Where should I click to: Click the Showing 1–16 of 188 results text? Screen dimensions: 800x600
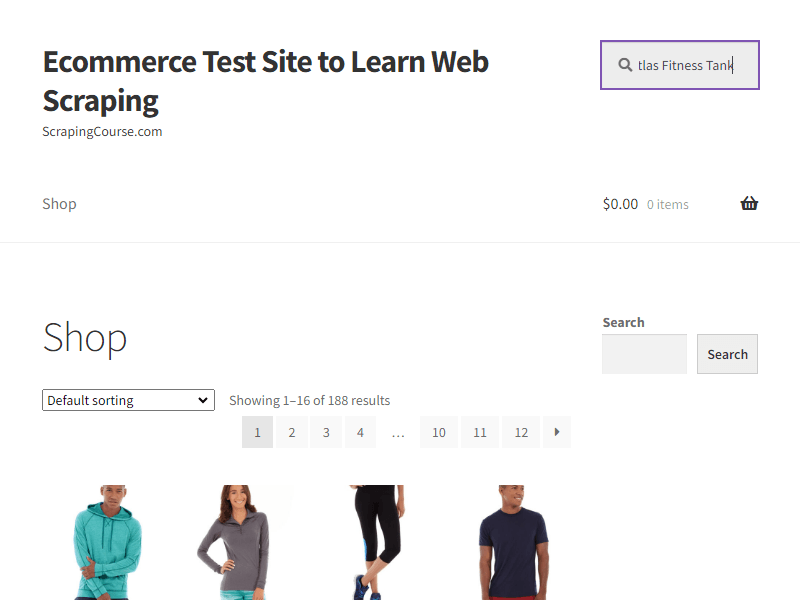309,401
